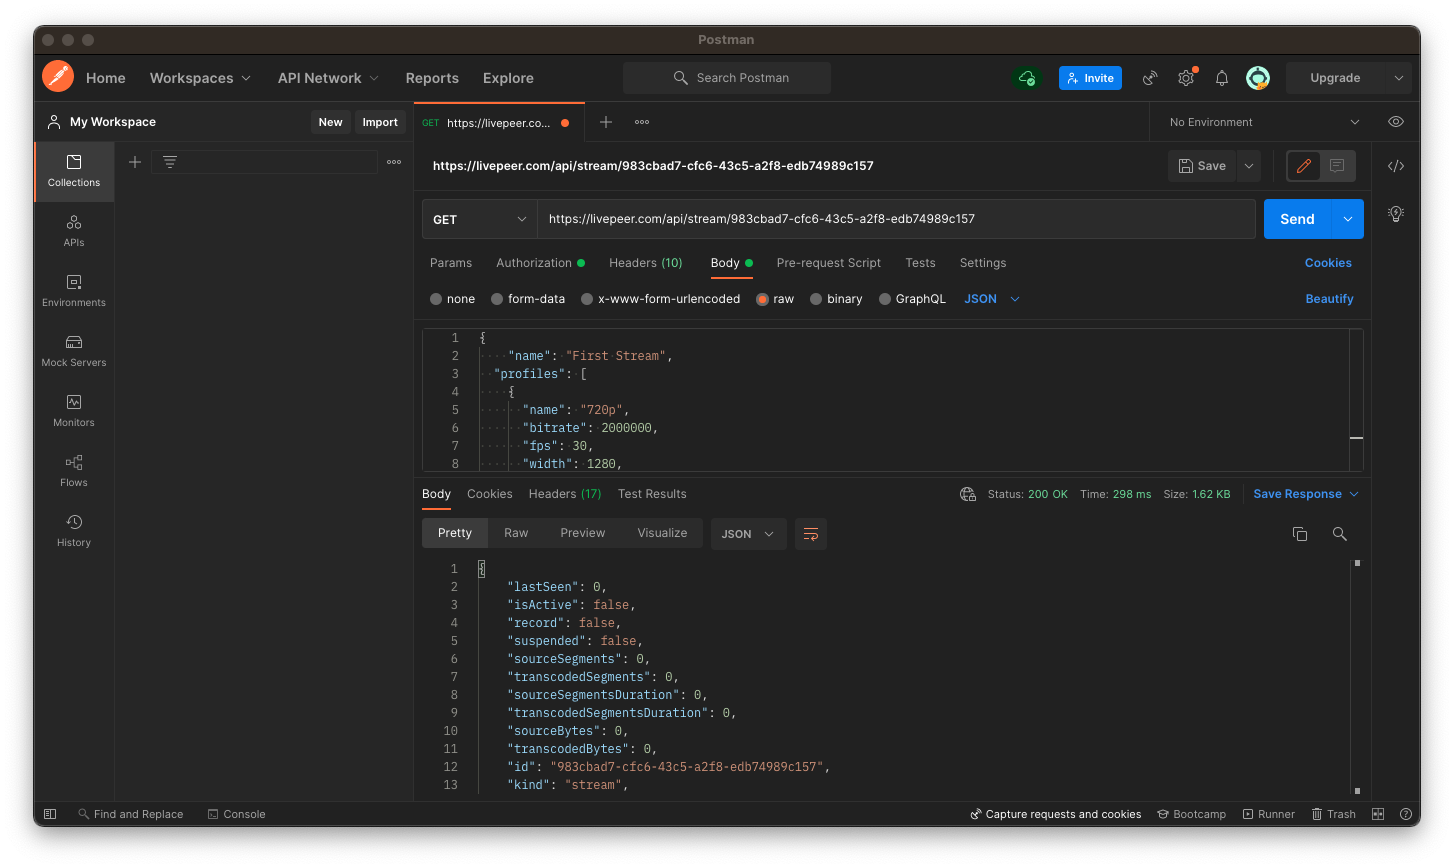1454x868 pixels.
Task: Click the Invite button
Action: (1090, 78)
